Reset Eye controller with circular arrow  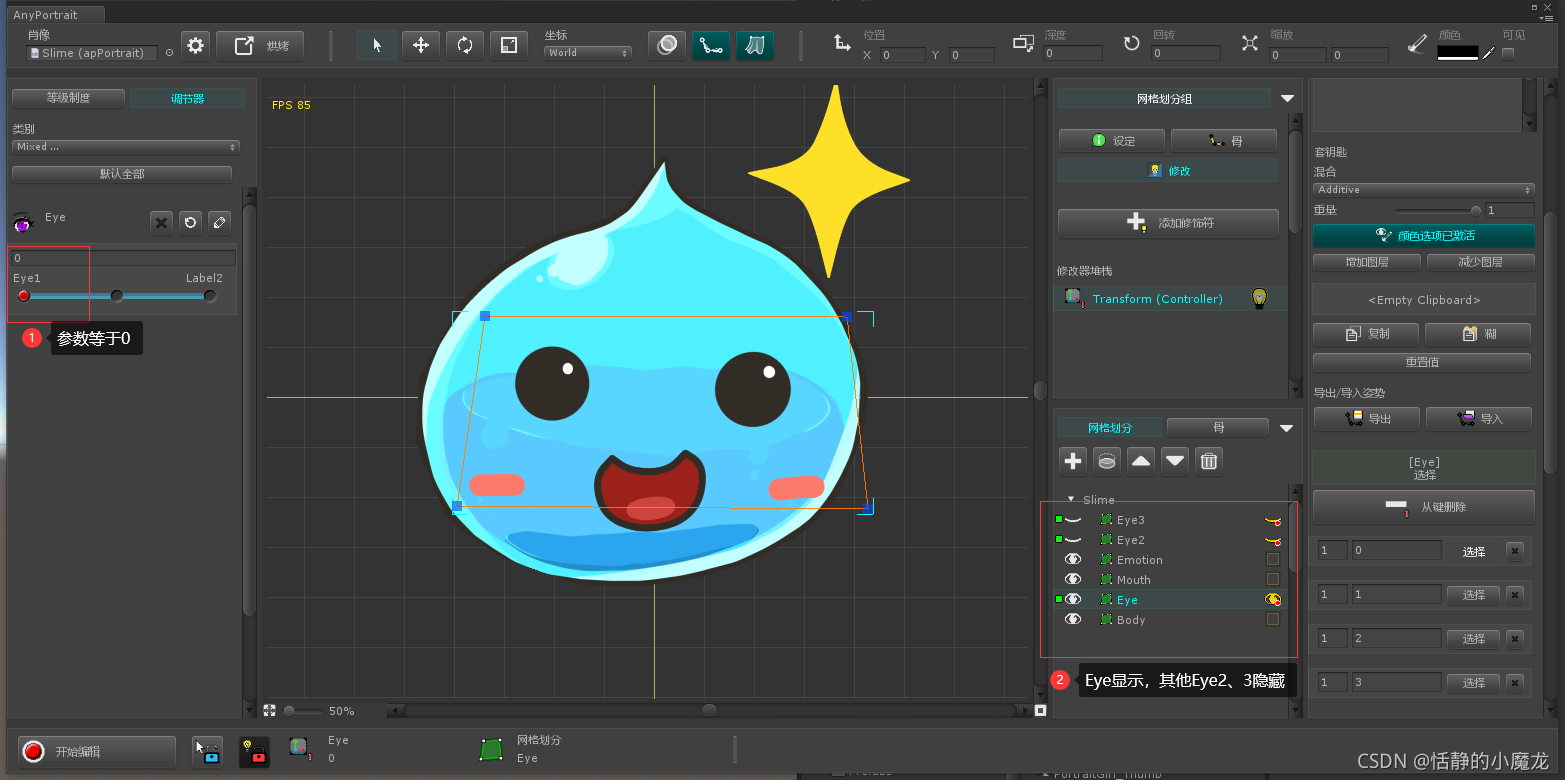point(190,223)
